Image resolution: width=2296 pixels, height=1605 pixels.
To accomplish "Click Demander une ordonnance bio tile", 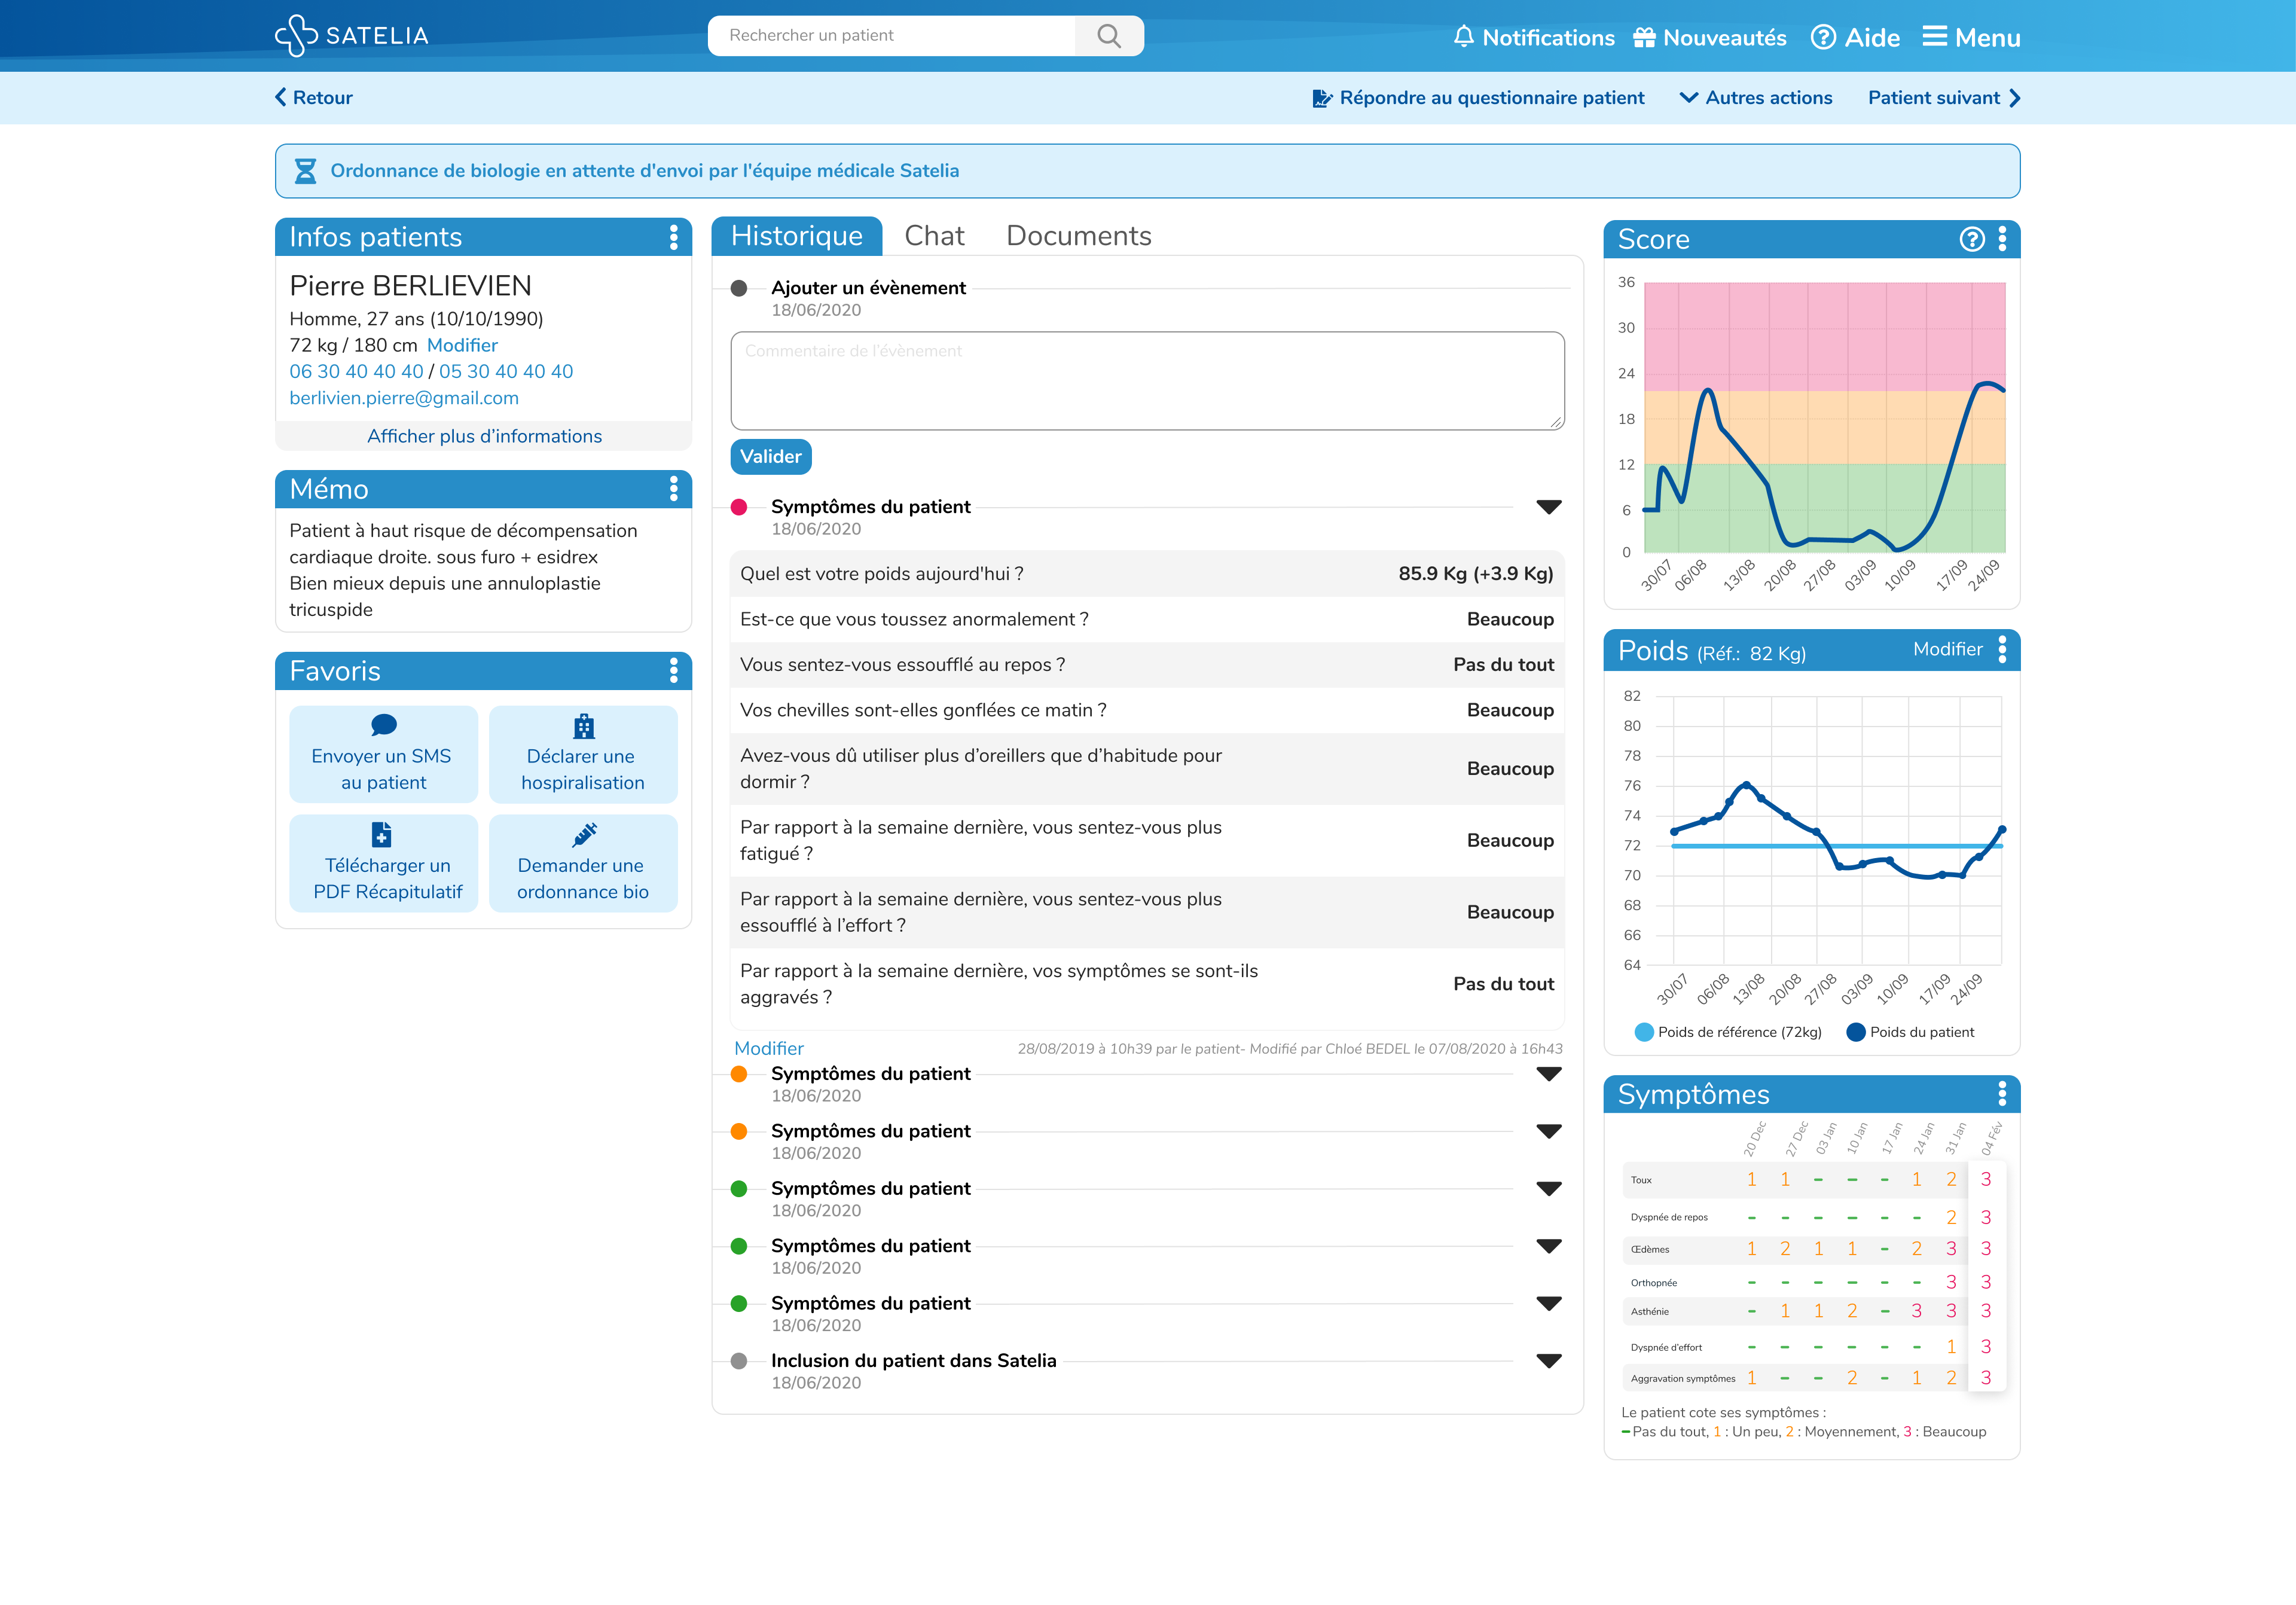I will point(583,863).
